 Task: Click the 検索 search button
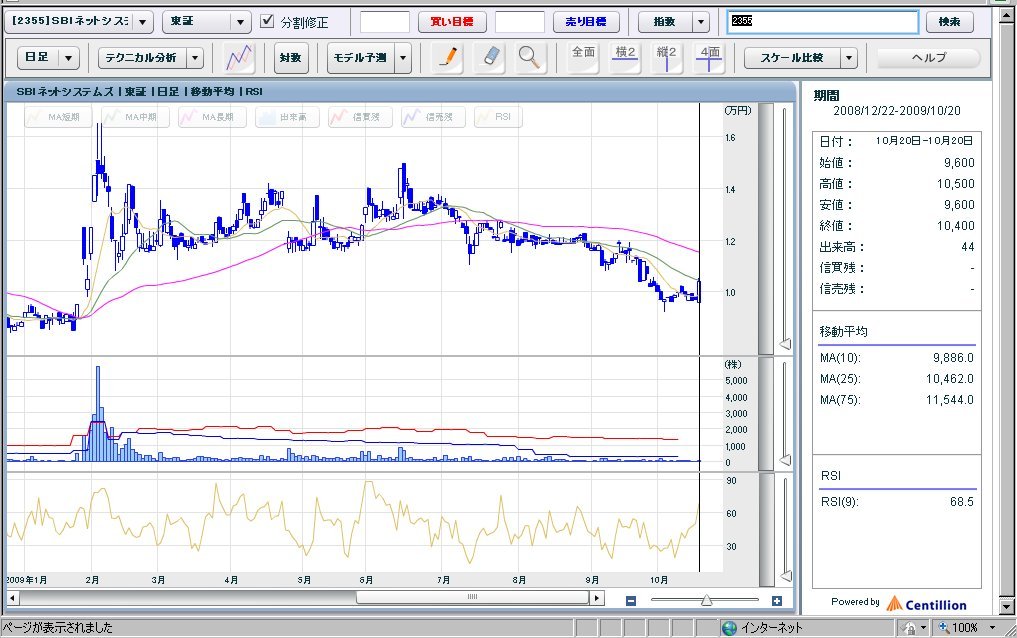949,22
